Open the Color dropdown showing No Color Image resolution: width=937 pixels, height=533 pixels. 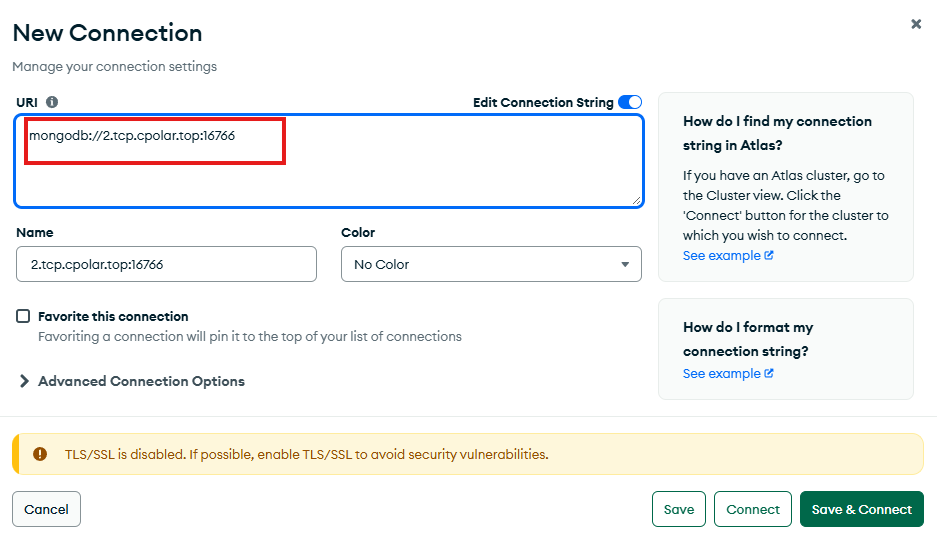pos(491,264)
